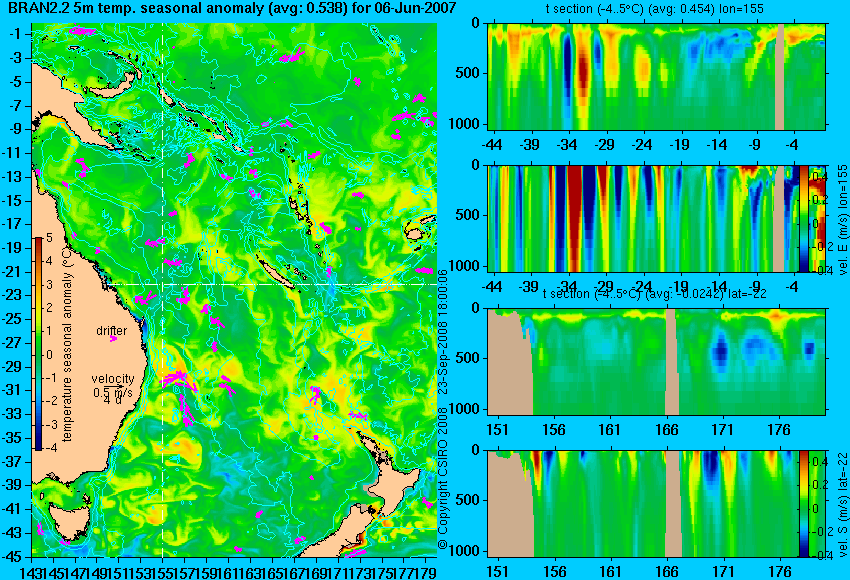850x580 pixels.
Task: Click the 'temperature seasonal anomaly (°C)' vertical label
Action: [x=67, y=344]
